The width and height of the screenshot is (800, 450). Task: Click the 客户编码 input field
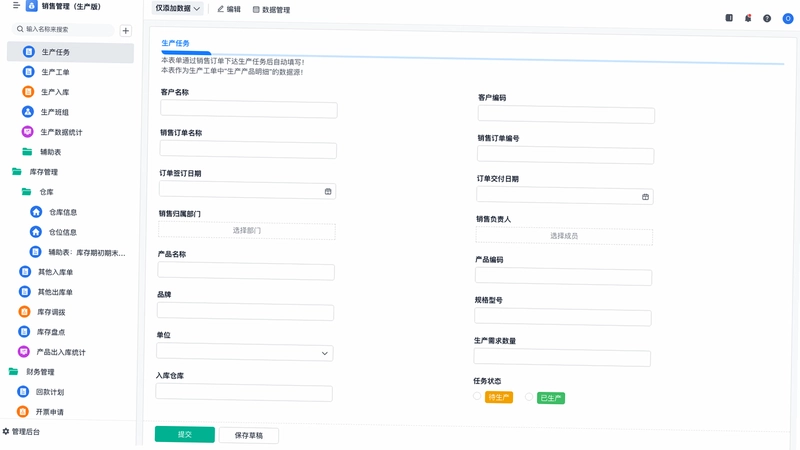pos(566,115)
